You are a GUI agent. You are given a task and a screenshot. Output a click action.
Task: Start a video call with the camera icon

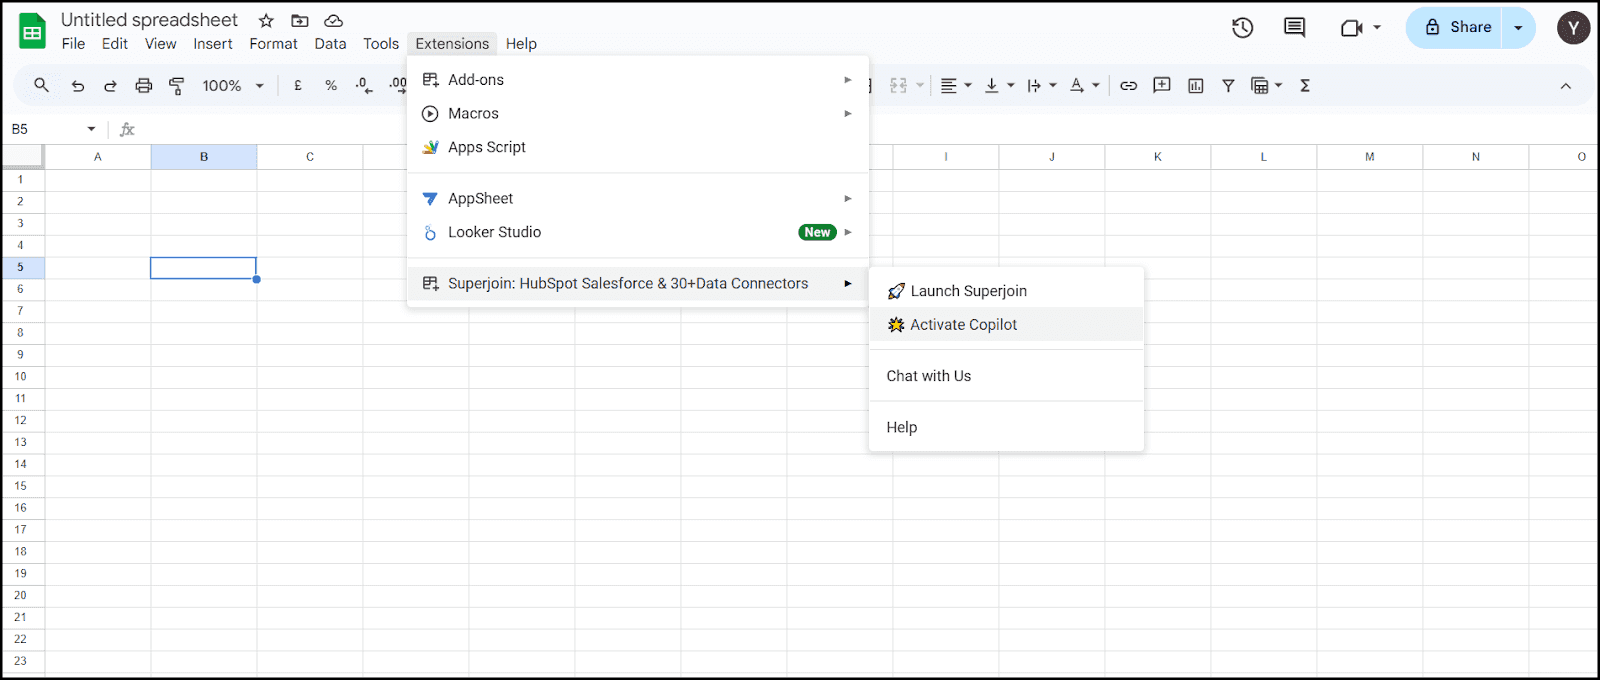click(x=1352, y=28)
